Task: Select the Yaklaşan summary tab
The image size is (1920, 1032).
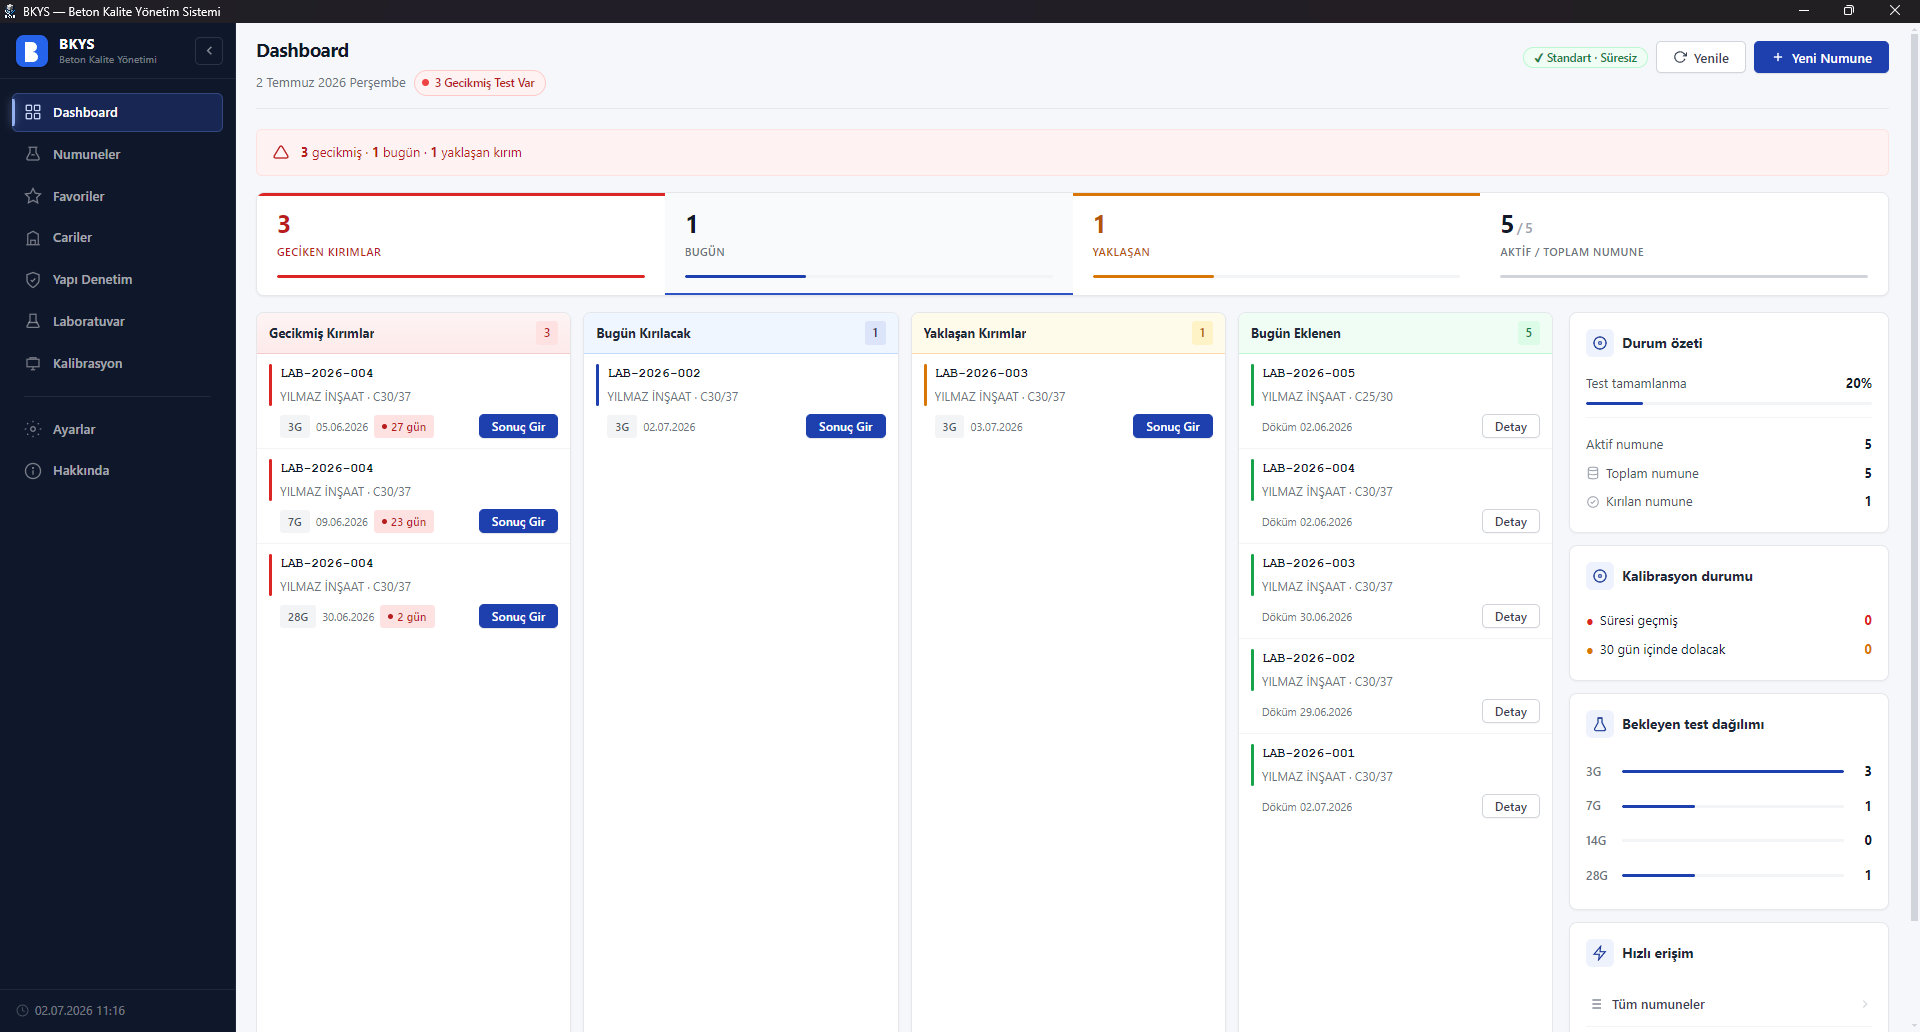Action: tap(1276, 244)
